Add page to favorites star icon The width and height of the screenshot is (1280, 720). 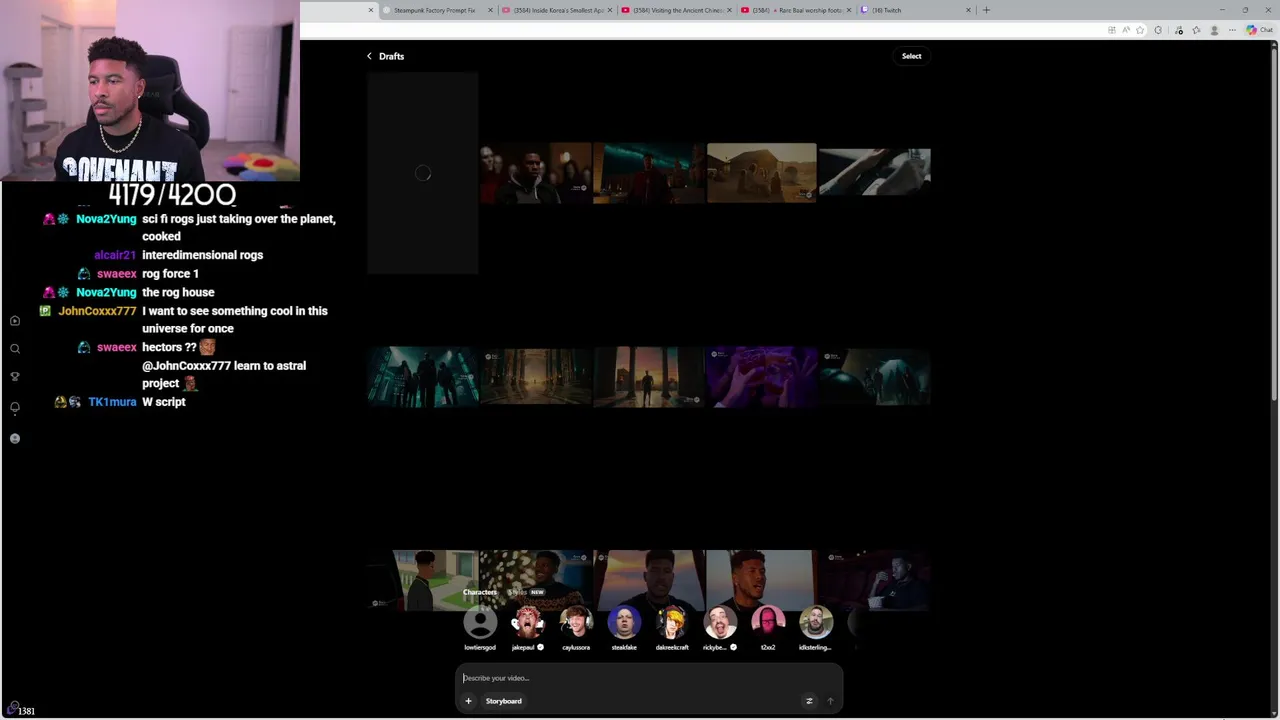[1142, 30]
